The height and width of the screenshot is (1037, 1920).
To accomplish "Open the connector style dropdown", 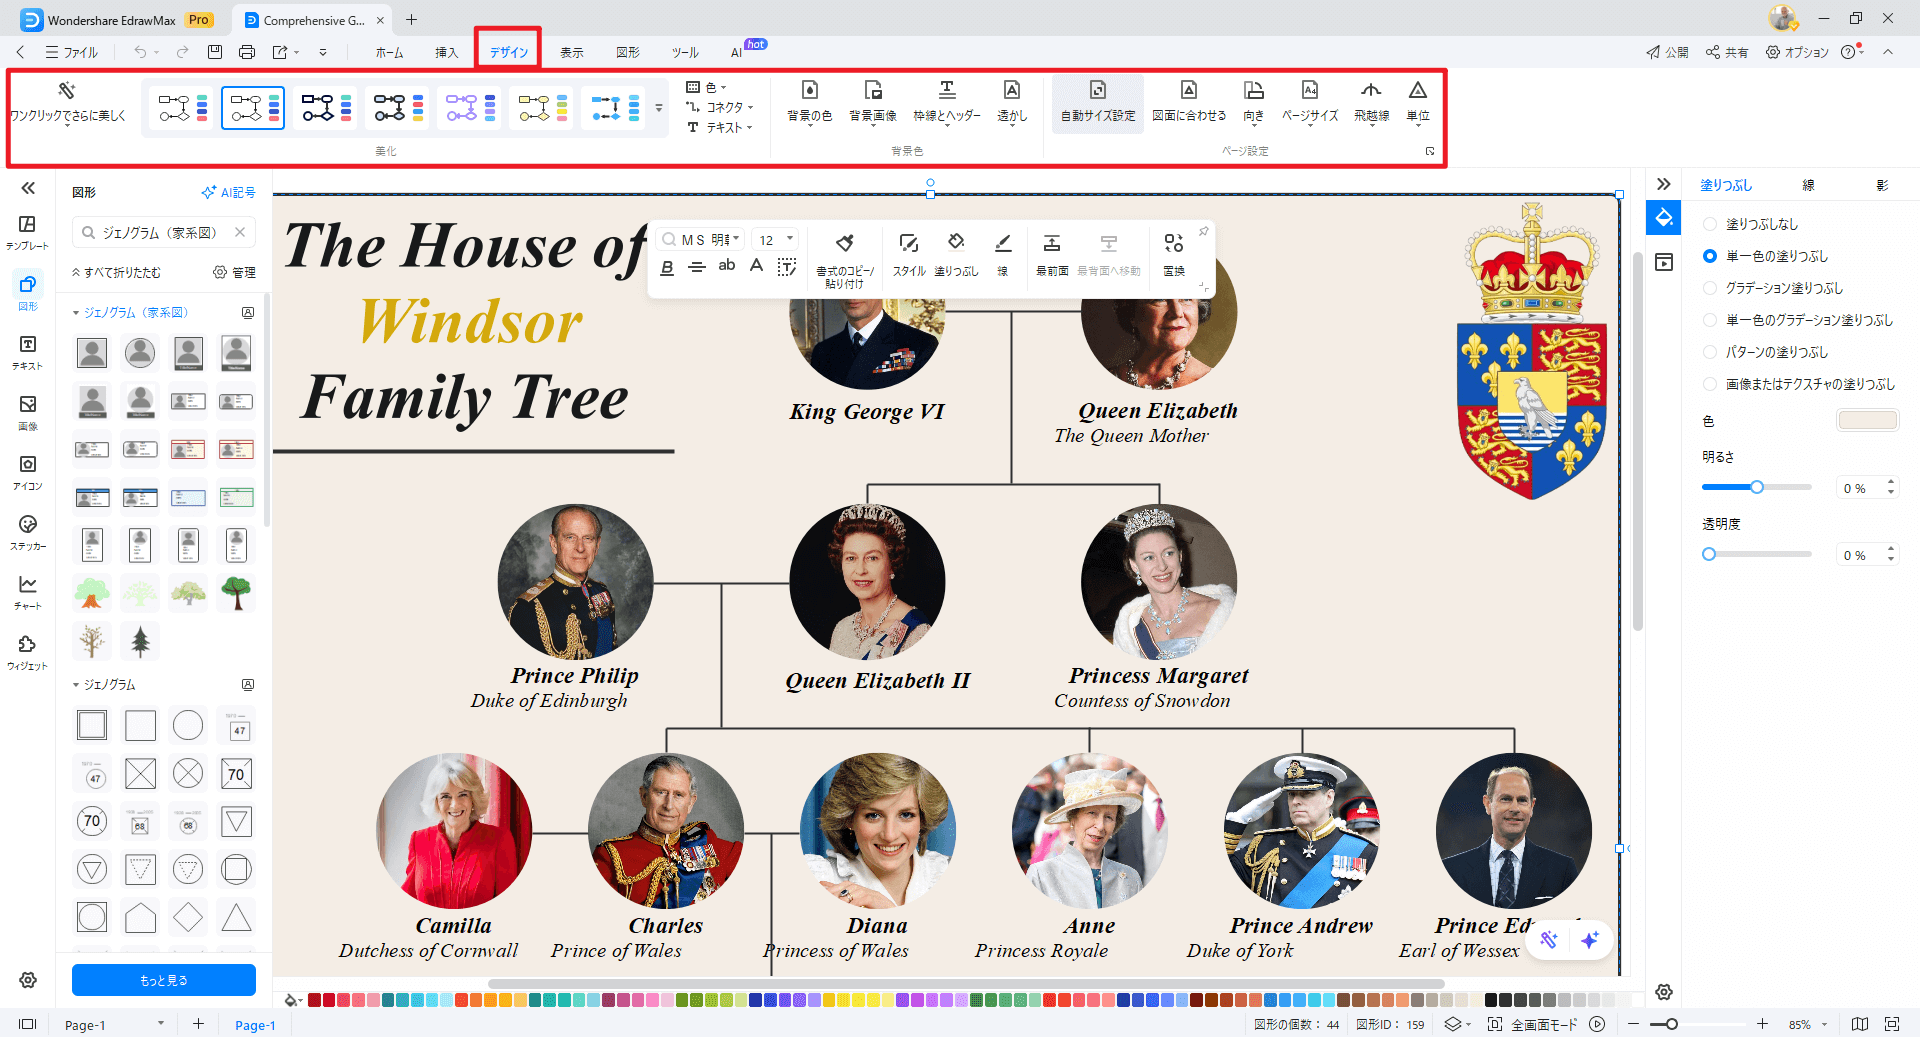I will point(720,107).
